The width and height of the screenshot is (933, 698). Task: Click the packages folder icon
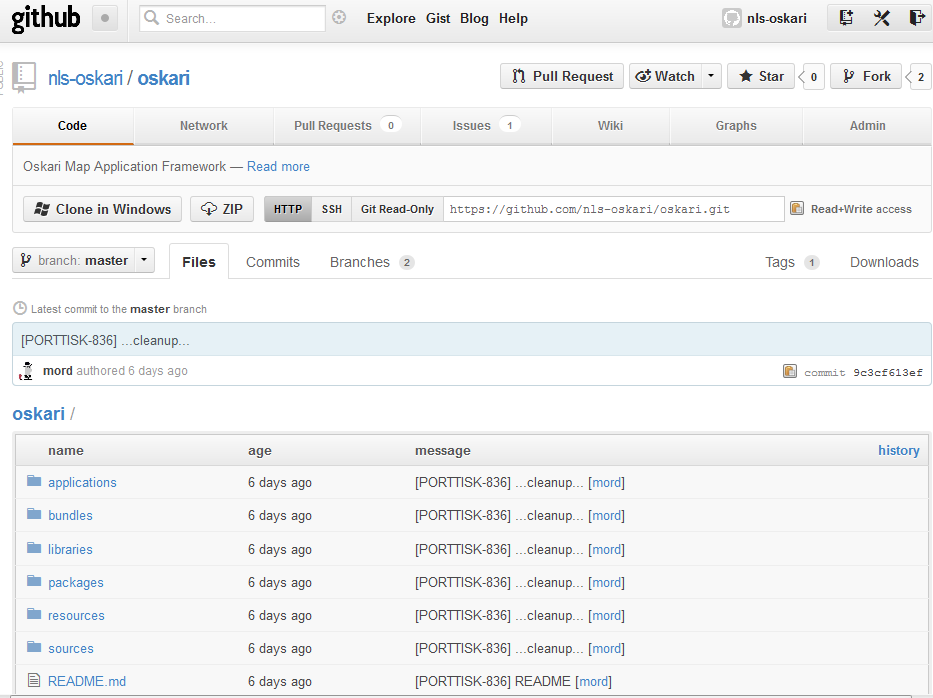tap(34, 581)
